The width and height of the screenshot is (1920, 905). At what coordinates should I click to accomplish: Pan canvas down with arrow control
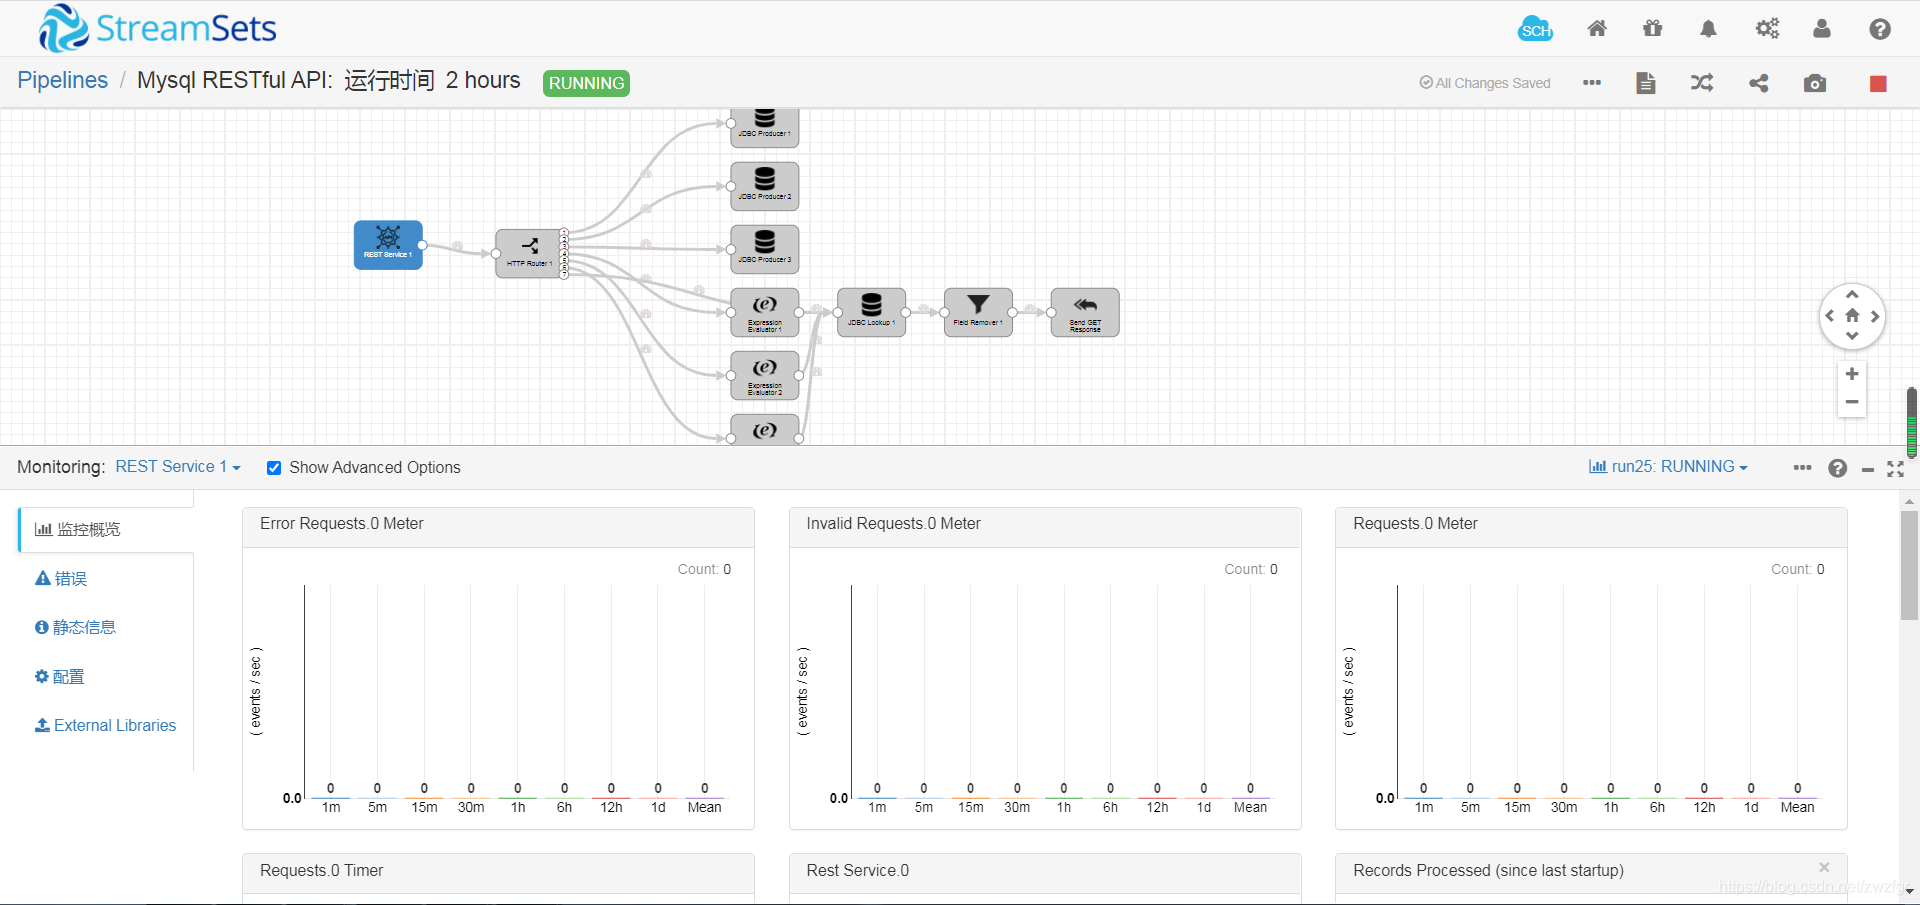click(1852, 336)
